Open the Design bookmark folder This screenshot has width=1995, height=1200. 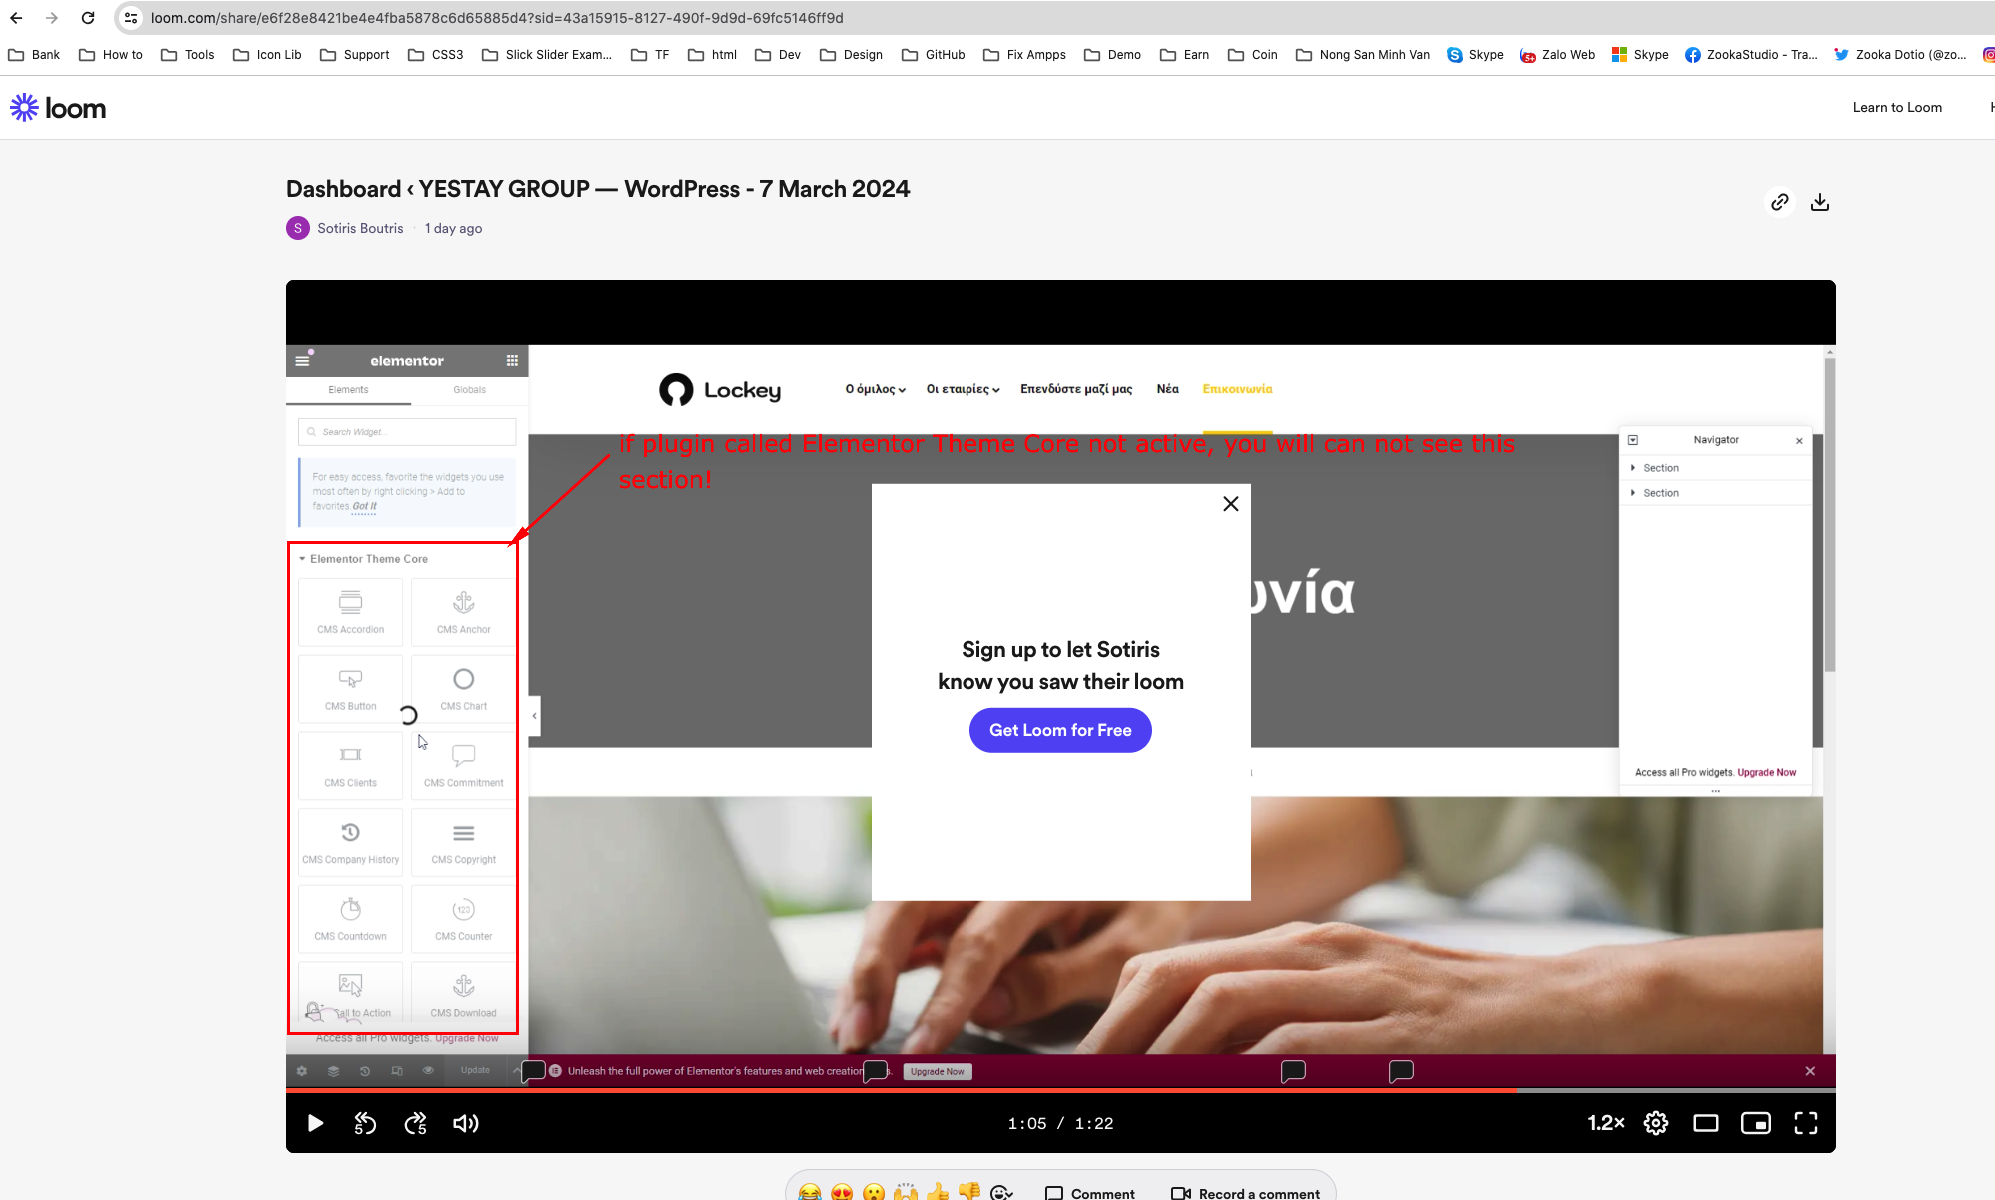851,55
